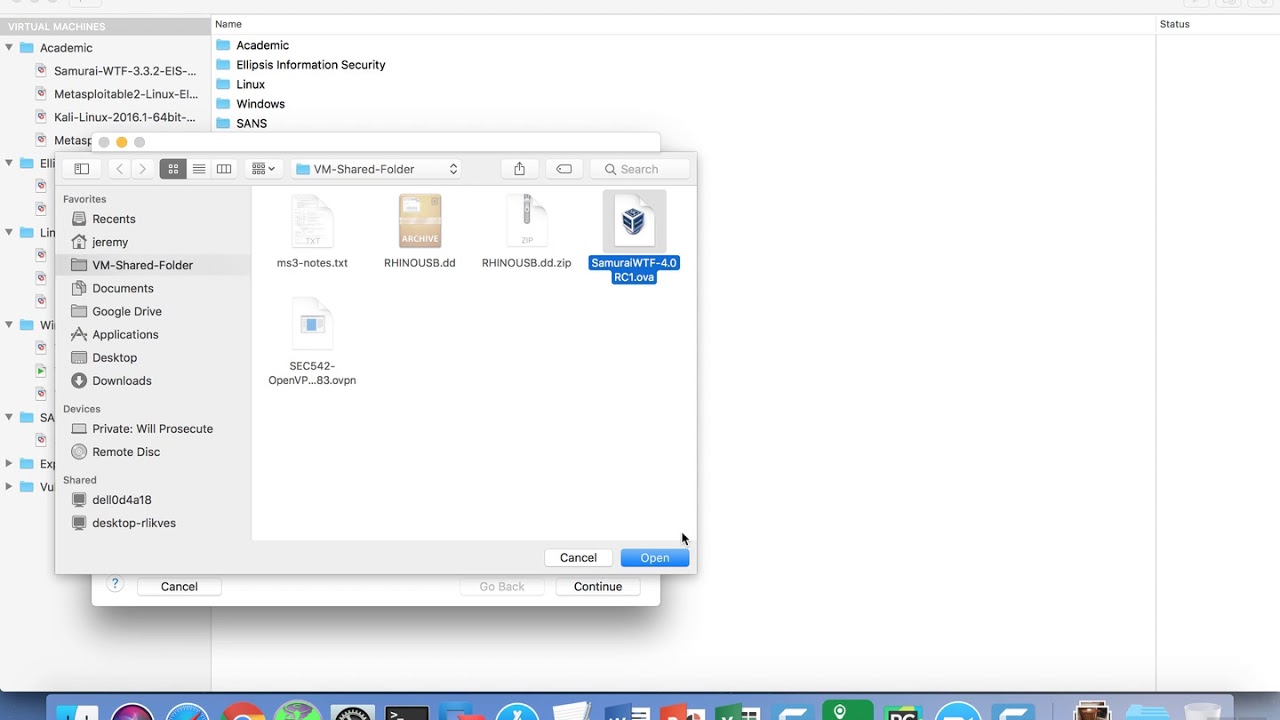1280x720 pixels.
Task: Select the RHINOUSB.dd.zip file
Action: click(527, 233)
